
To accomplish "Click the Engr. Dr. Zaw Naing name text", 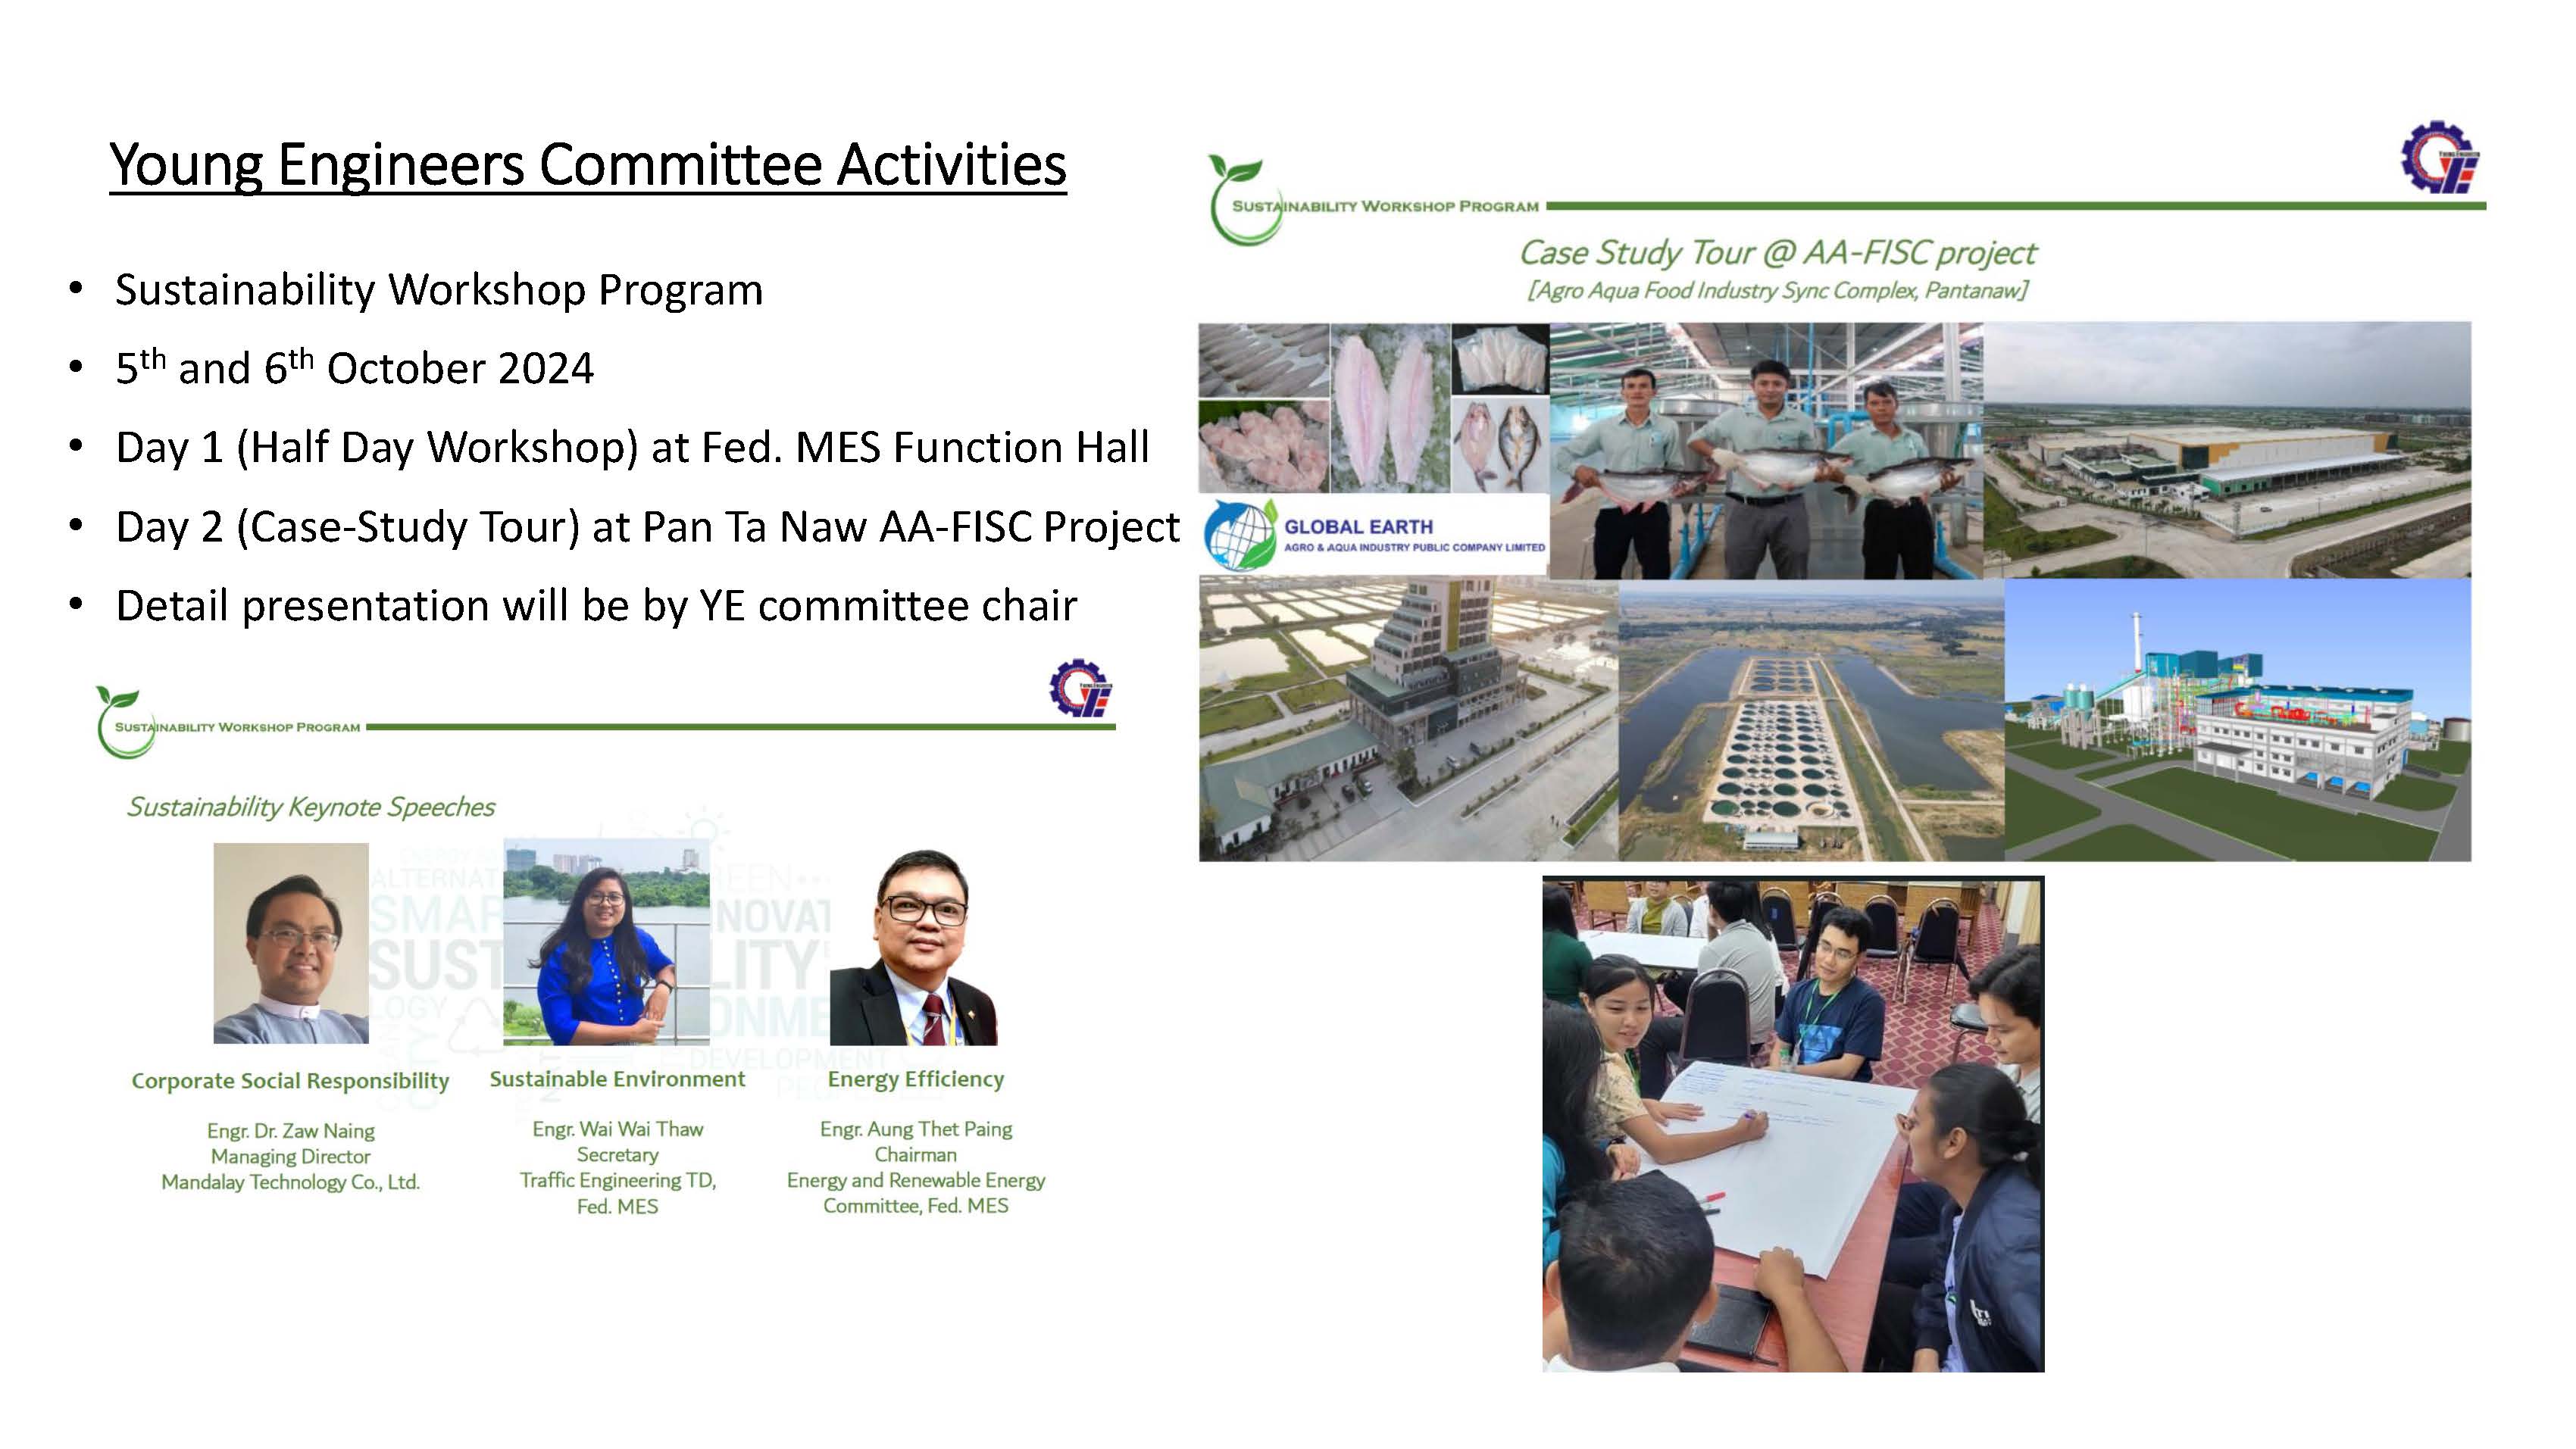I will pos(291,1131).
